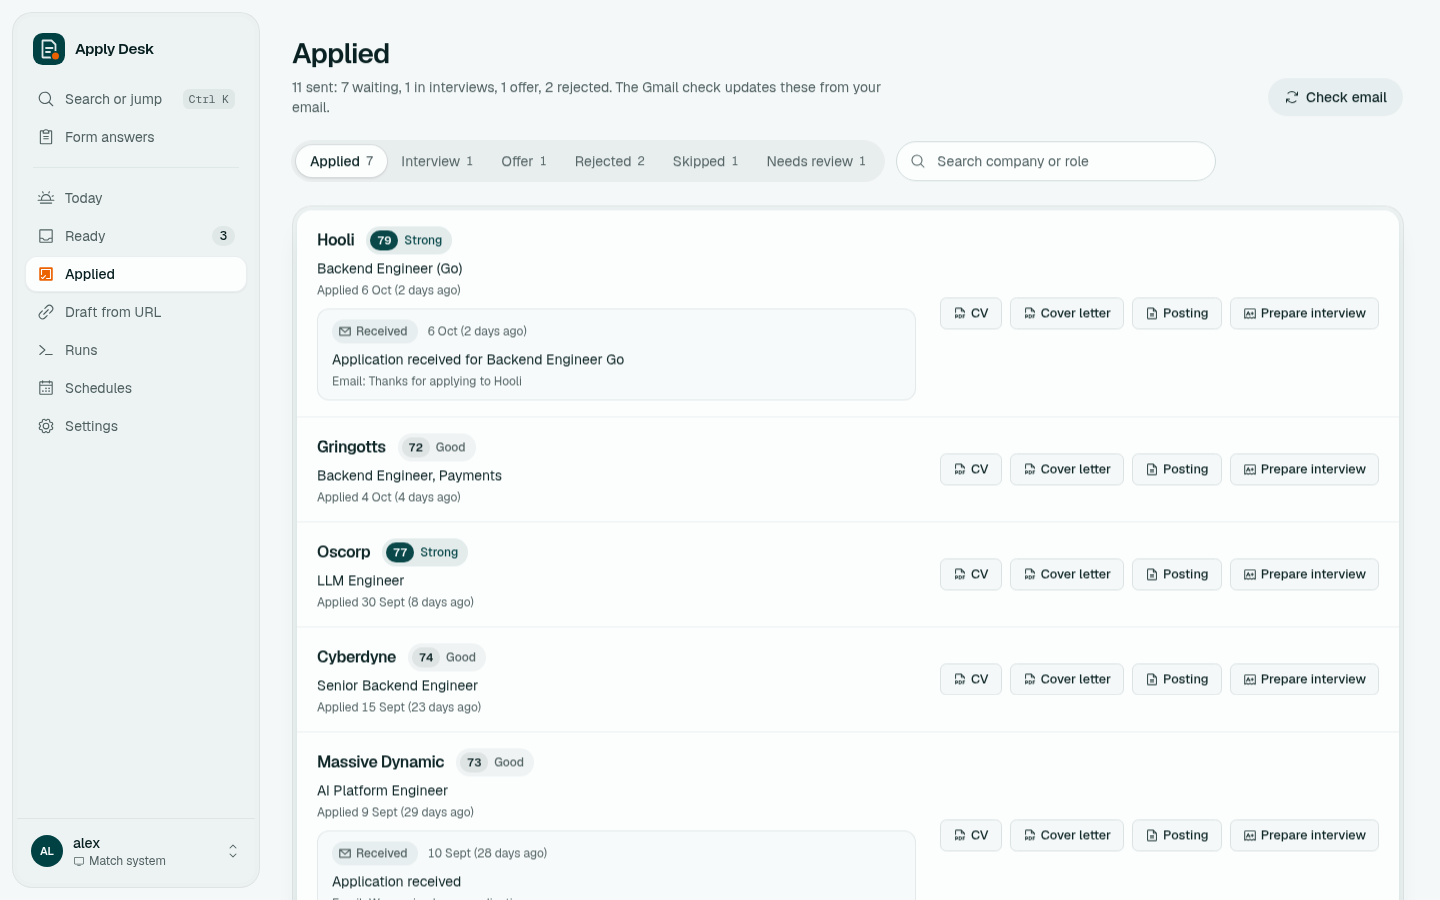Open Runs page

136,350
